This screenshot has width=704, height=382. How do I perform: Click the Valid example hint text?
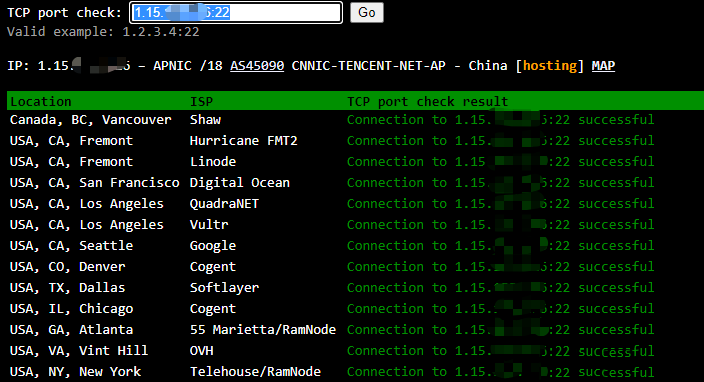[103, 32]
